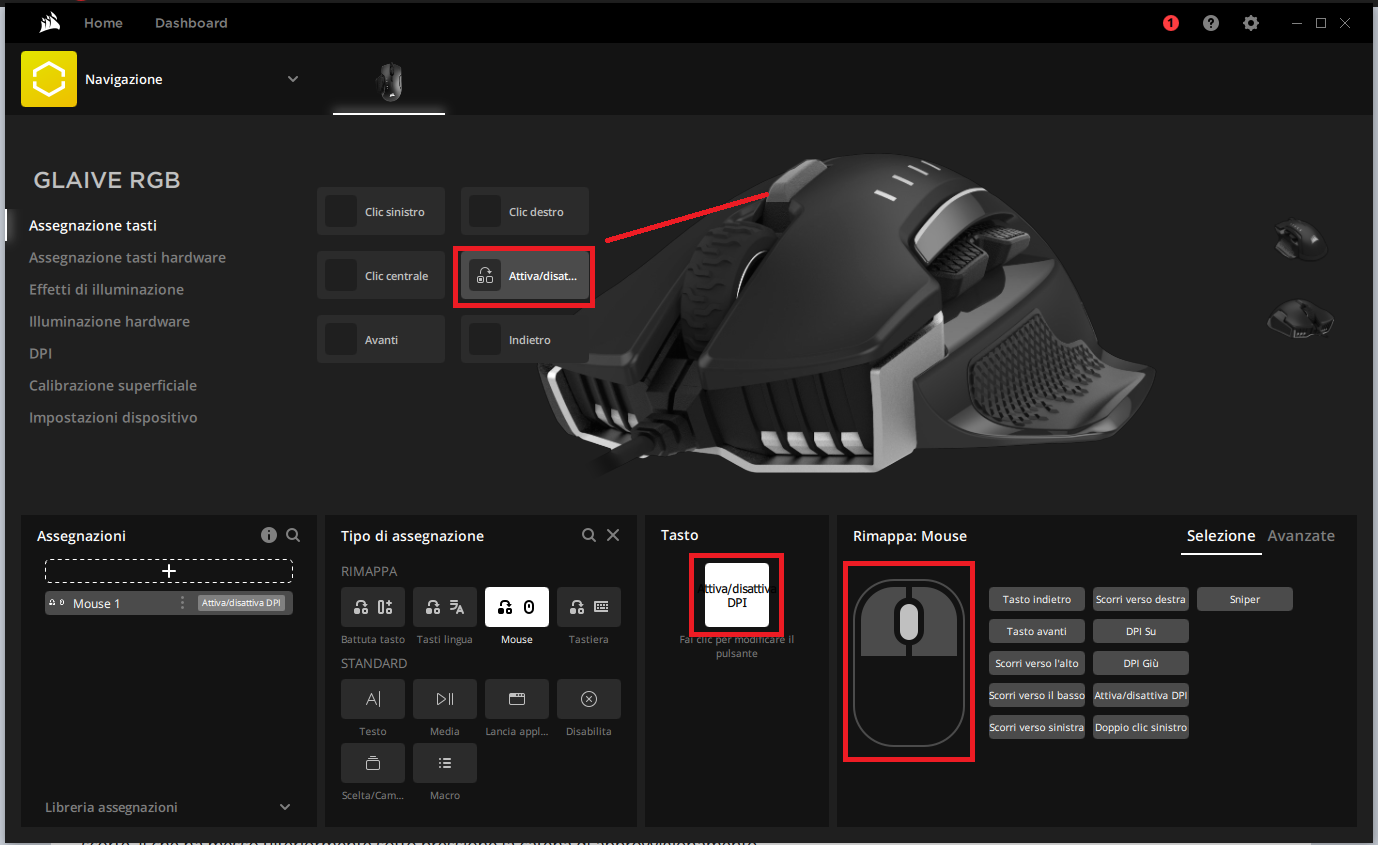
Task: Expand the Navigazione profile dropdown
Action: [293, 79]
